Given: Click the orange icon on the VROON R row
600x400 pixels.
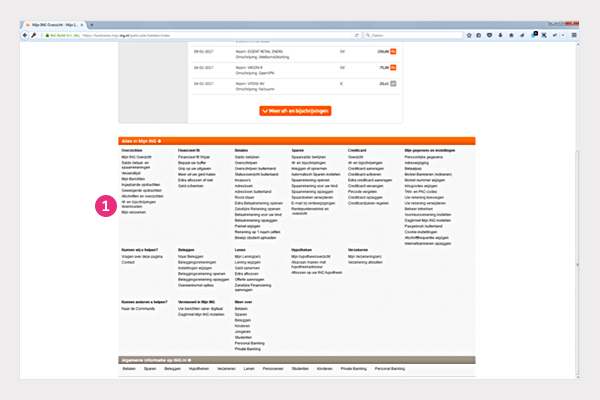Looking at the screenshot, I should (393, 67).
